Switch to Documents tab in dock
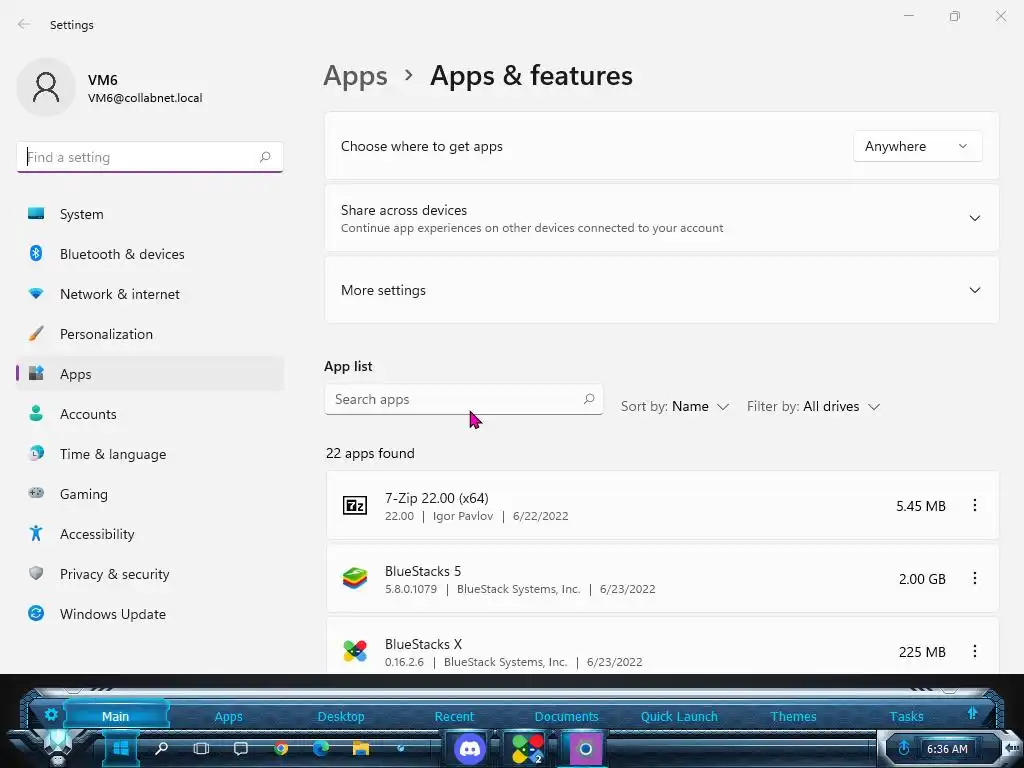 coord(566,716)
